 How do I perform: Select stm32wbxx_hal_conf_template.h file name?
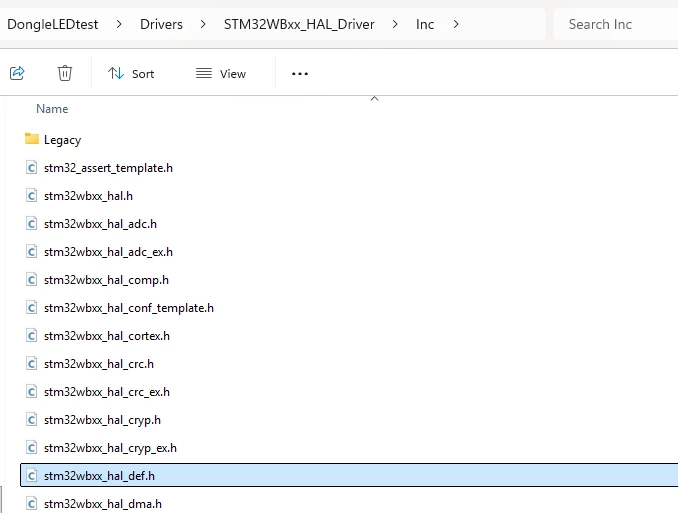point(129,308)
